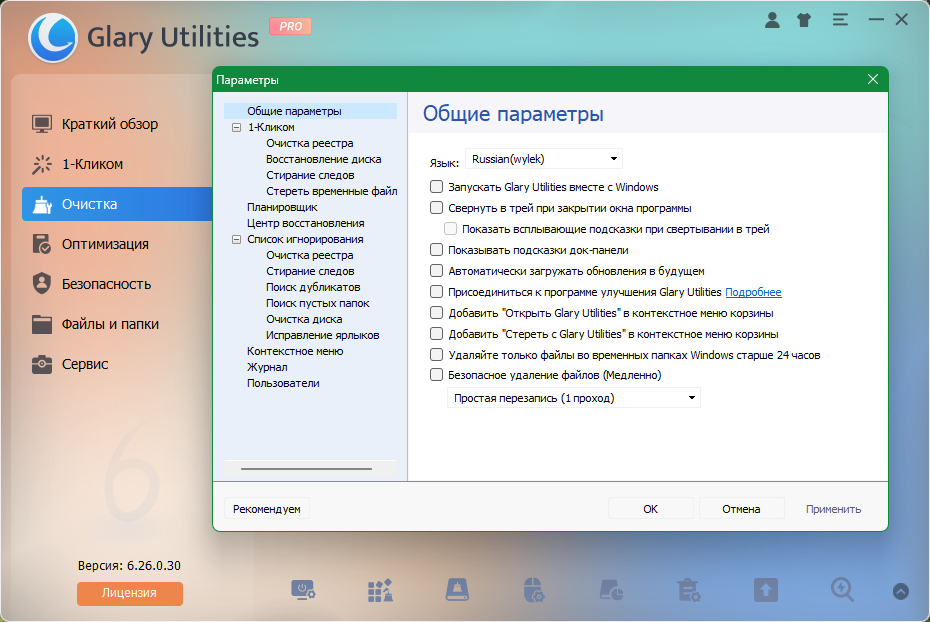Screen dimensions: 930x622
Task: Click the Краткий обзор monitor icon
Action: click(42, 124)
